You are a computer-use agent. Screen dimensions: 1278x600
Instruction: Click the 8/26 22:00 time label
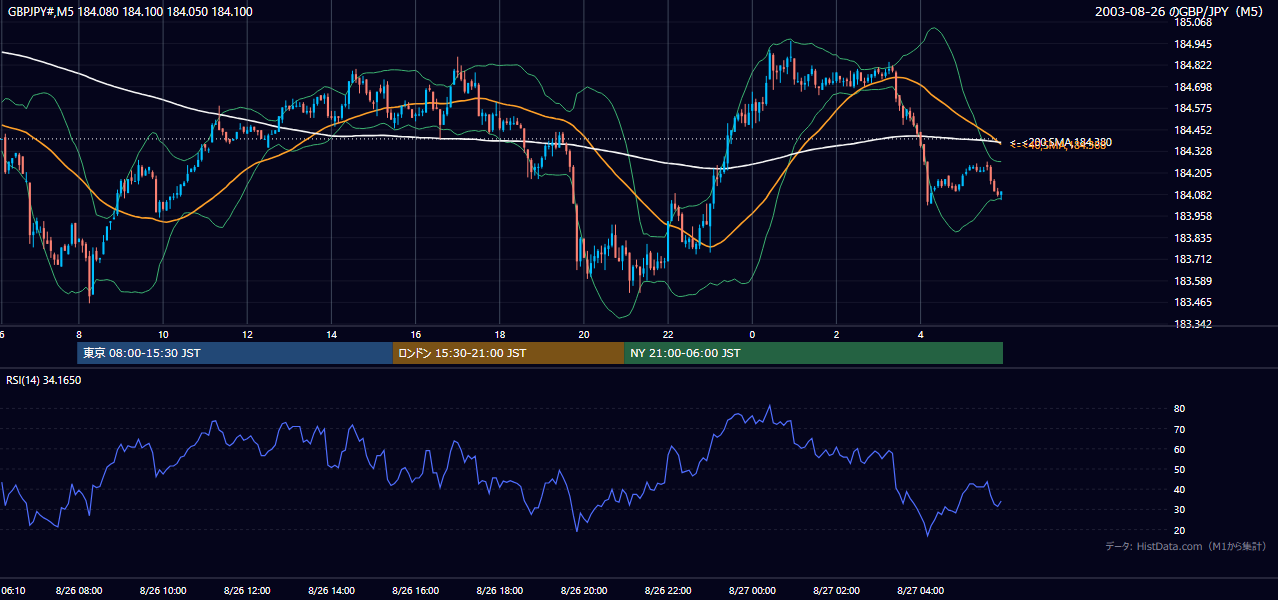pos(668,591)
